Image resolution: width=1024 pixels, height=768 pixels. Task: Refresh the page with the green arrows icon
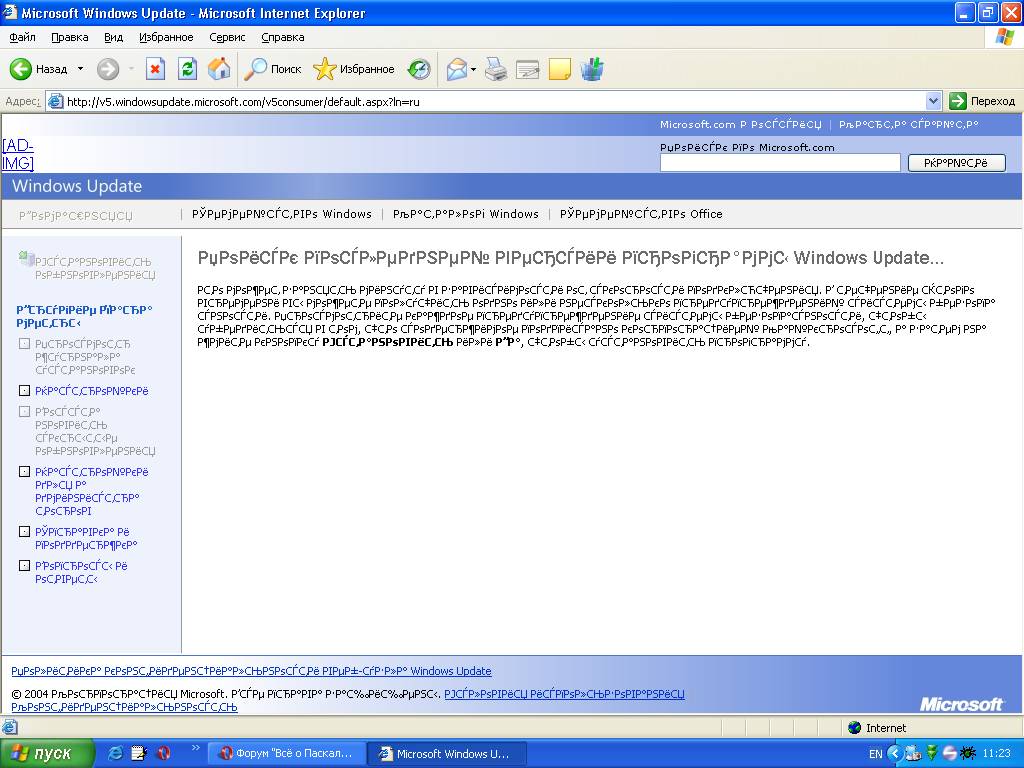[x=187, y=69]
